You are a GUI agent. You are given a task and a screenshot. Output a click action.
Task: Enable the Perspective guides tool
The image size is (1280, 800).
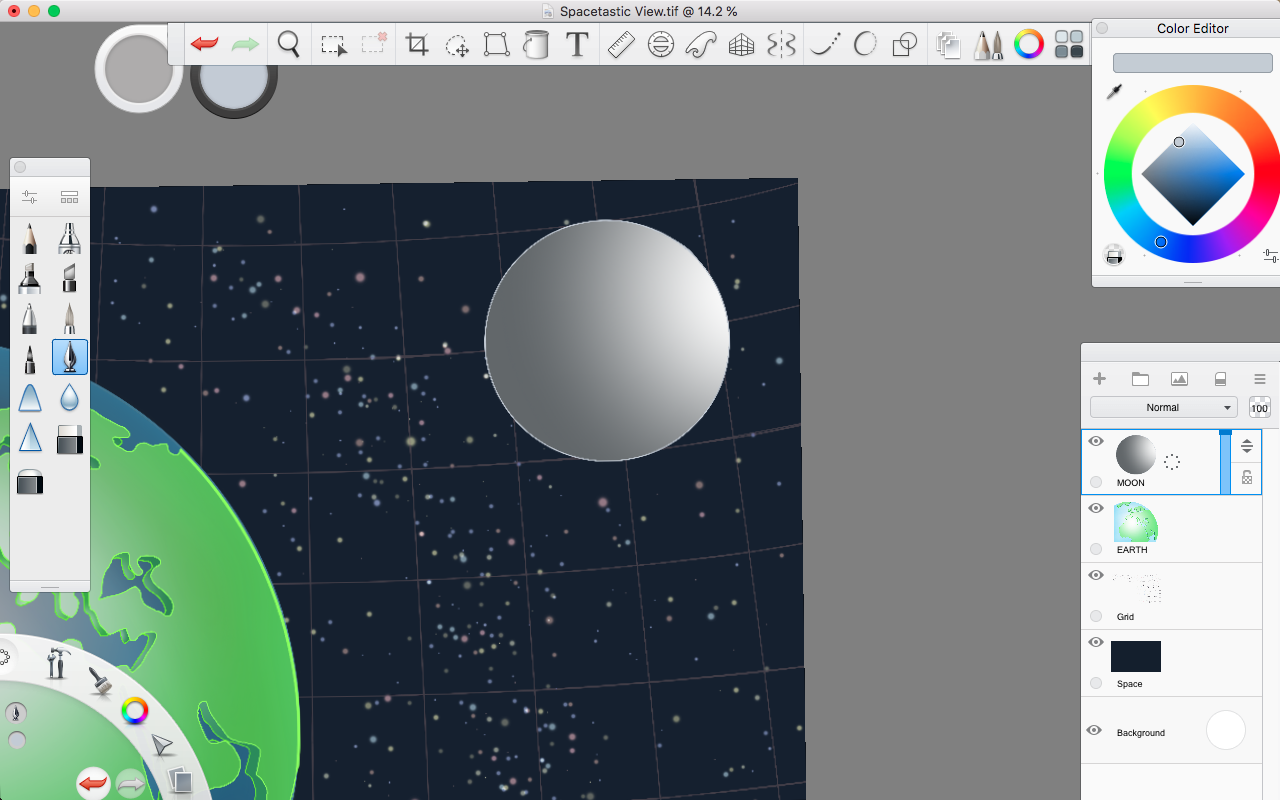741,45
